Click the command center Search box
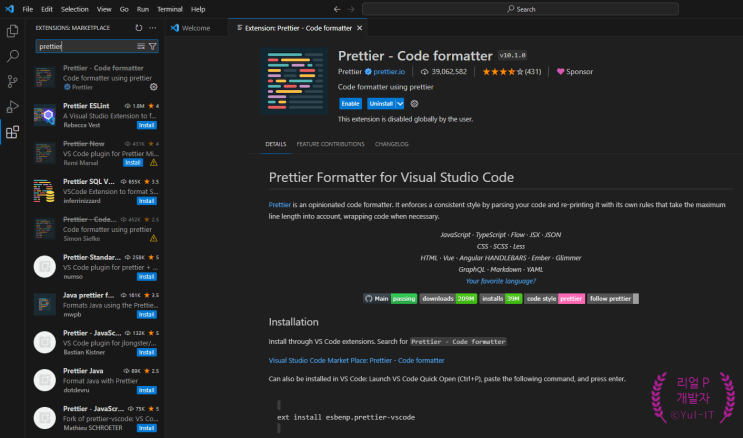Viewport: 743px width, 438px height. click(x=520, y=9)
